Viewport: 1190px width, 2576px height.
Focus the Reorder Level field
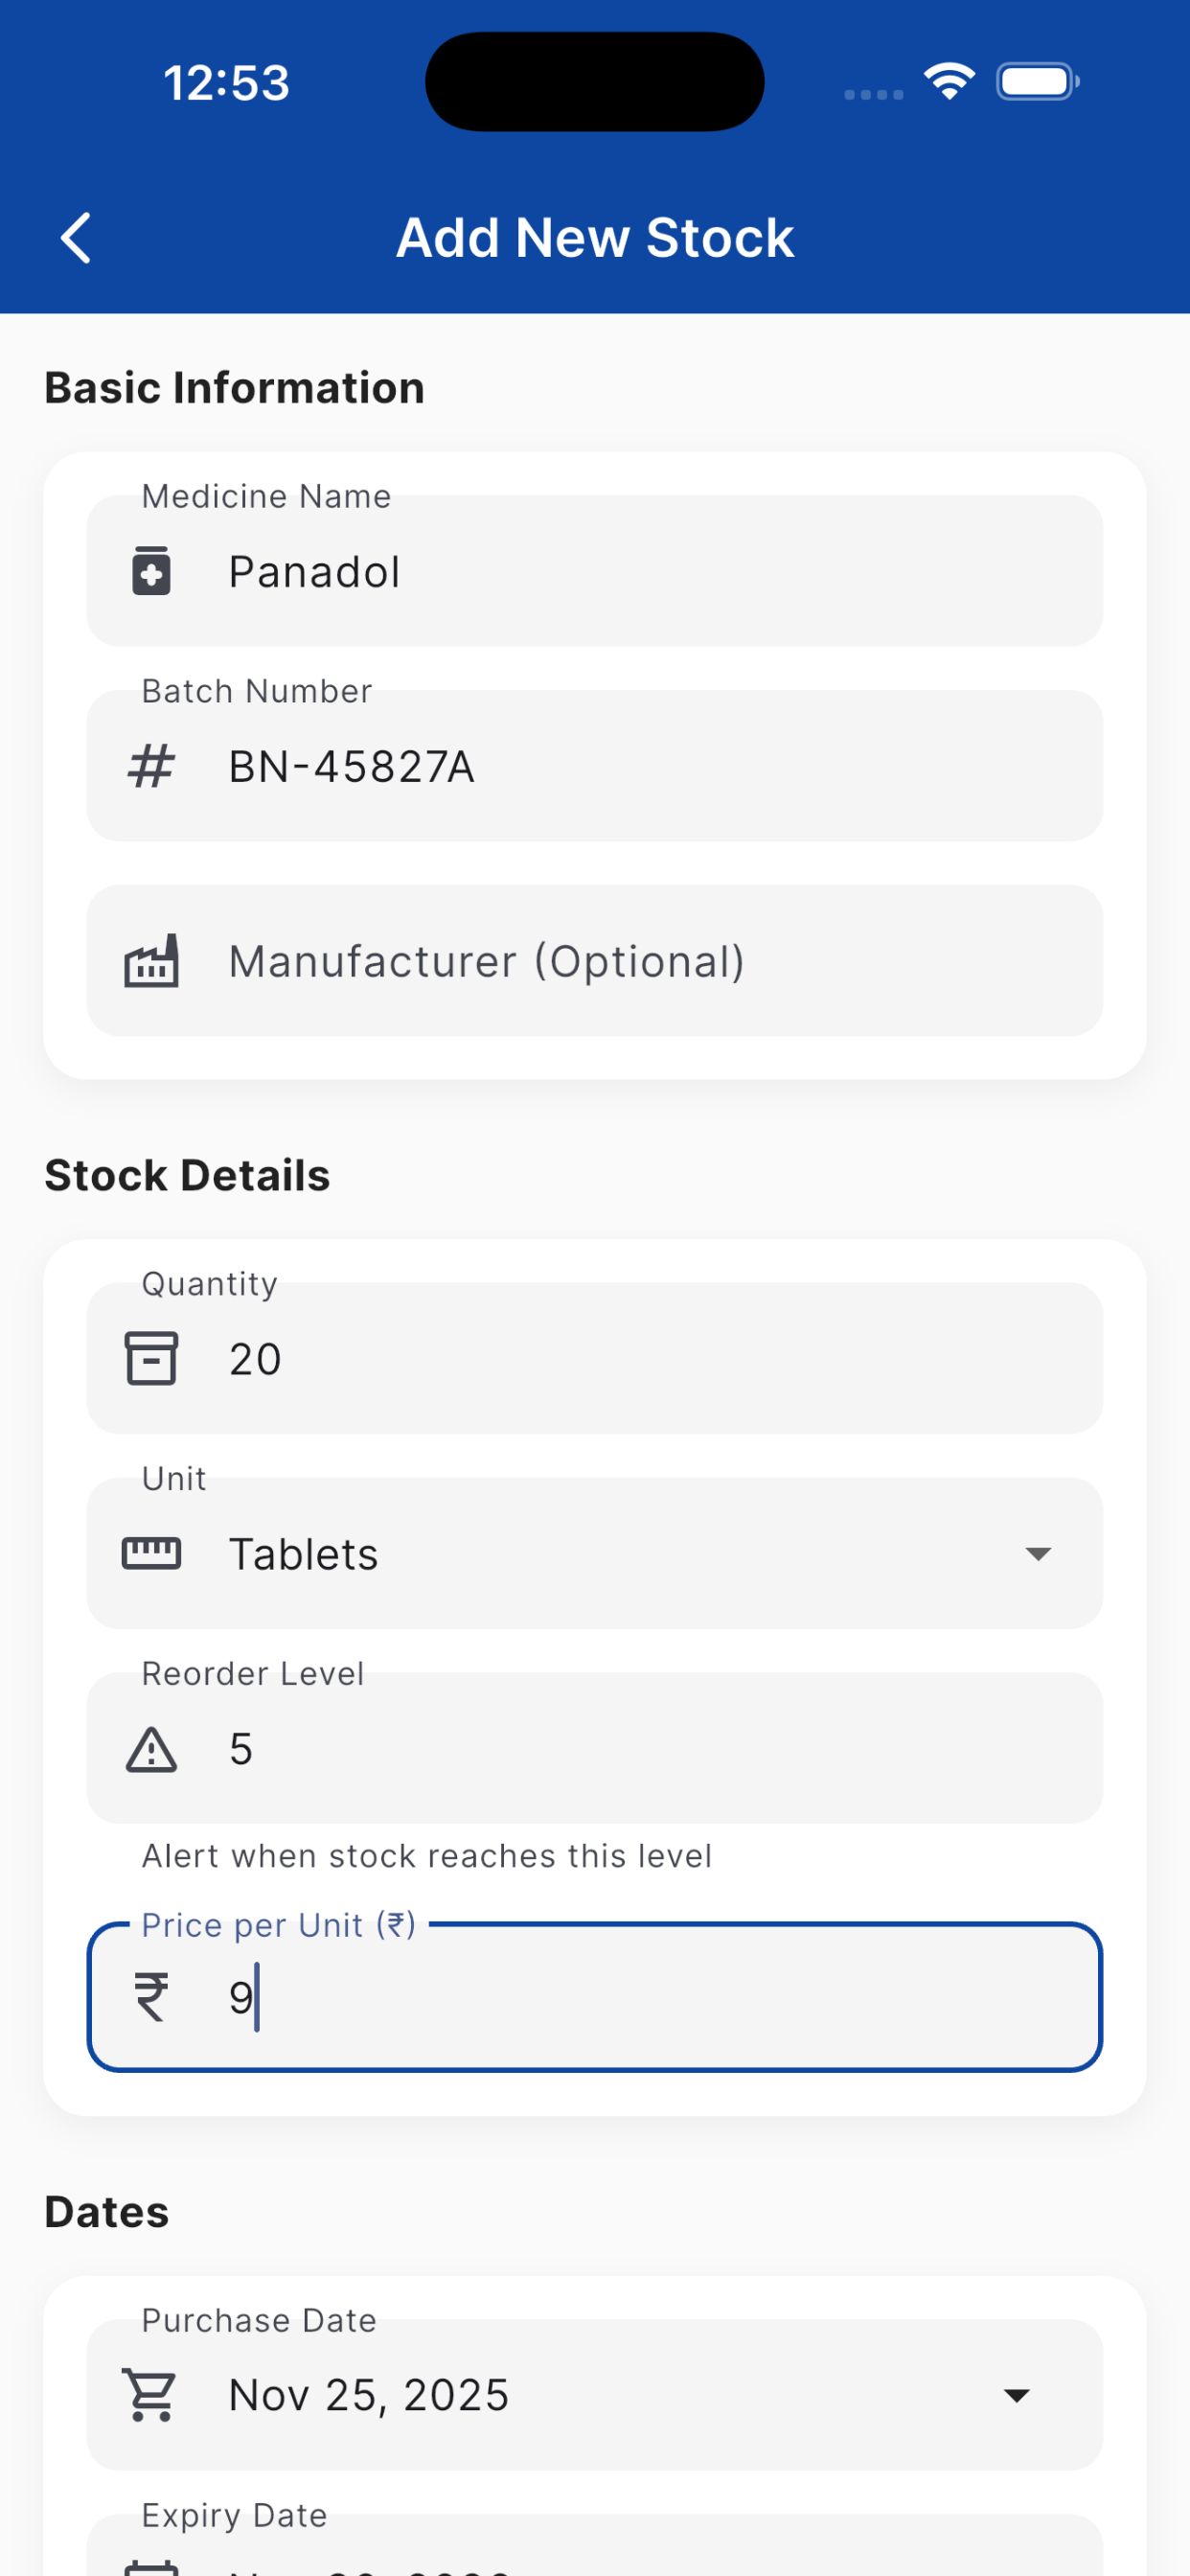click(x=640, y=1749)
